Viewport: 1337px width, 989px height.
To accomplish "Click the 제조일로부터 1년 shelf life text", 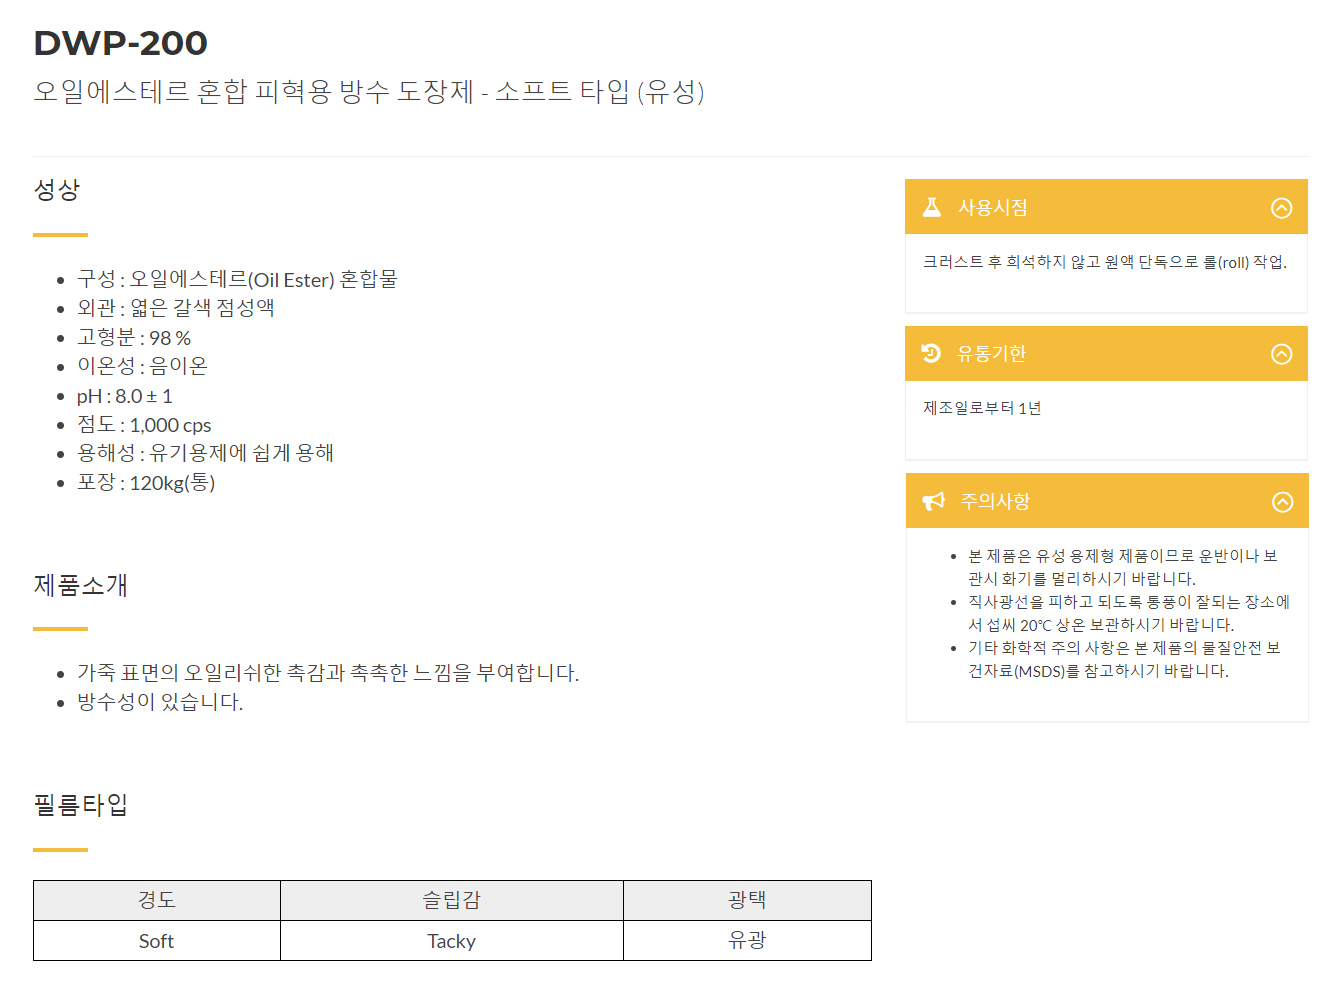I will [x=982, y=408].
